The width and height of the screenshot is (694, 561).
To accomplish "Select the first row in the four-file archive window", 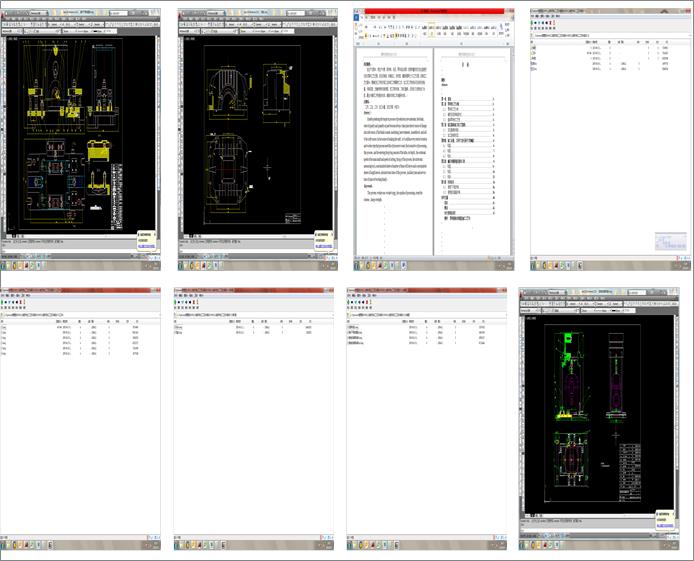I will [416, 327].
